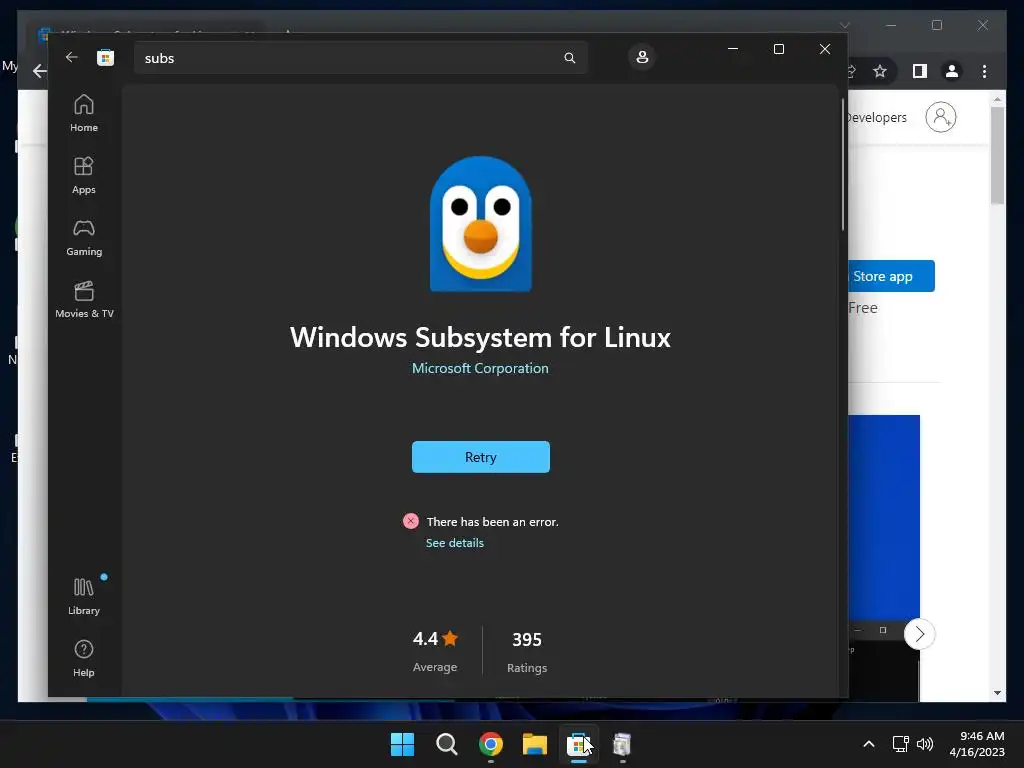Image resolution: width=1024 pixels, height=768 pixels.
Task: Open the See details error link
Action: pyautogui.click(x=455, y=543)
